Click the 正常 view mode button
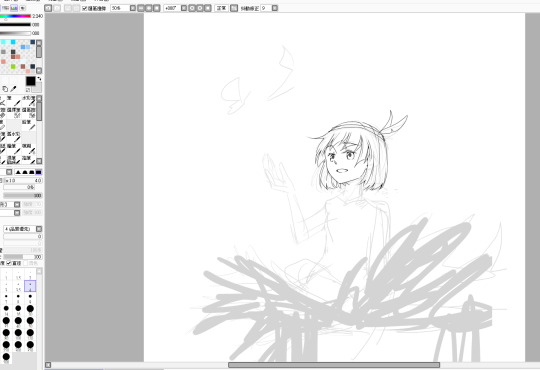Screen dimensions: 540x370 click(x=221, y=8)
